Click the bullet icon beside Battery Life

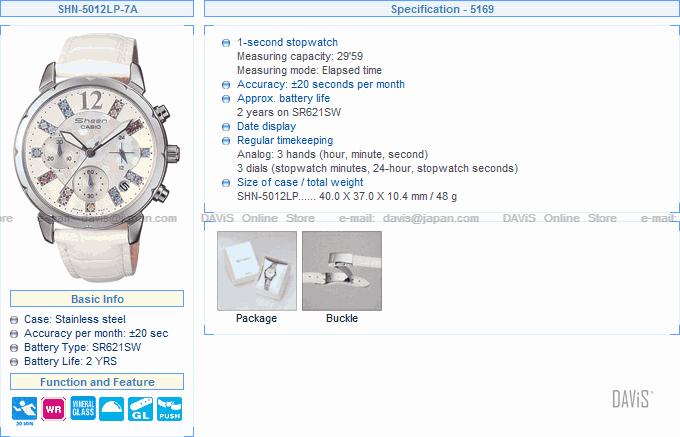pyautogui.click(x=14, y=362)
